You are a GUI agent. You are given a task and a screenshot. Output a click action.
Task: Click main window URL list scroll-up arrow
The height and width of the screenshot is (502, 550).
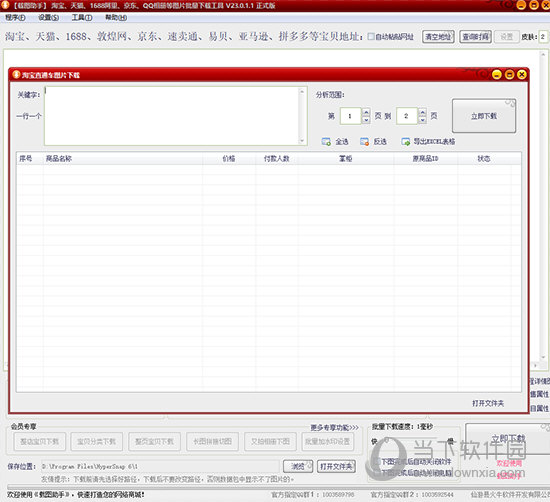[542, 54]
